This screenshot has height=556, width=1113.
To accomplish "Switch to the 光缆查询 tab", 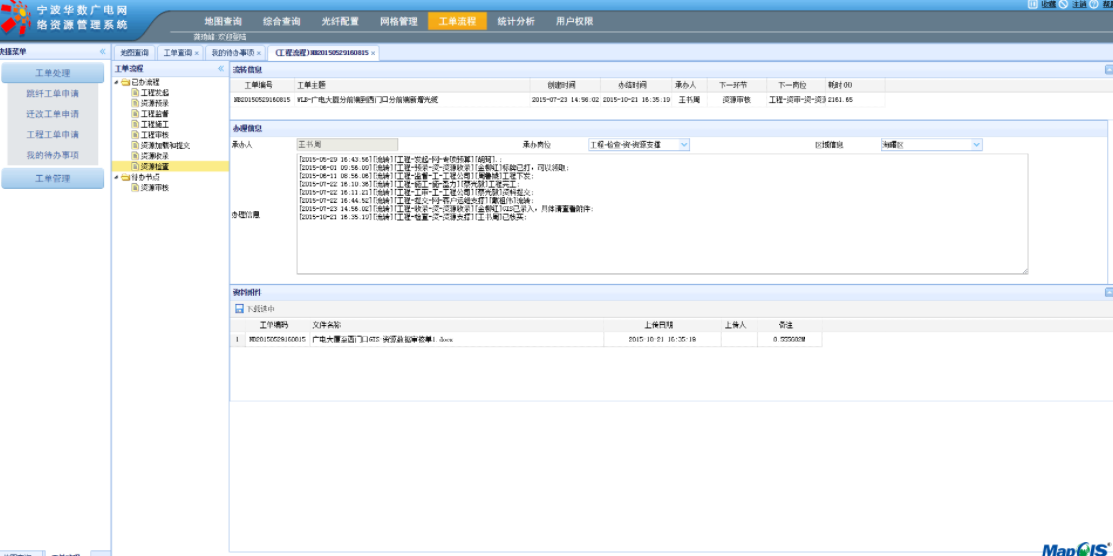I will (133, 53).
